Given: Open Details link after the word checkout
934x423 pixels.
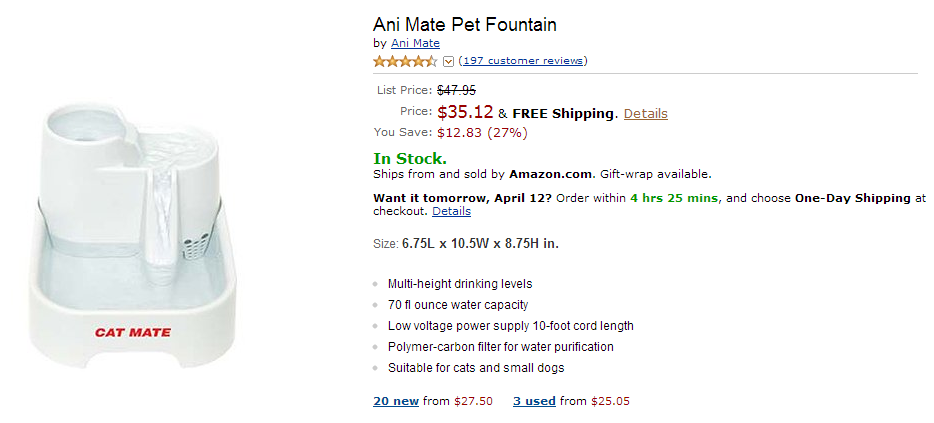Looking at the screenshot, I should click(451, 211).
